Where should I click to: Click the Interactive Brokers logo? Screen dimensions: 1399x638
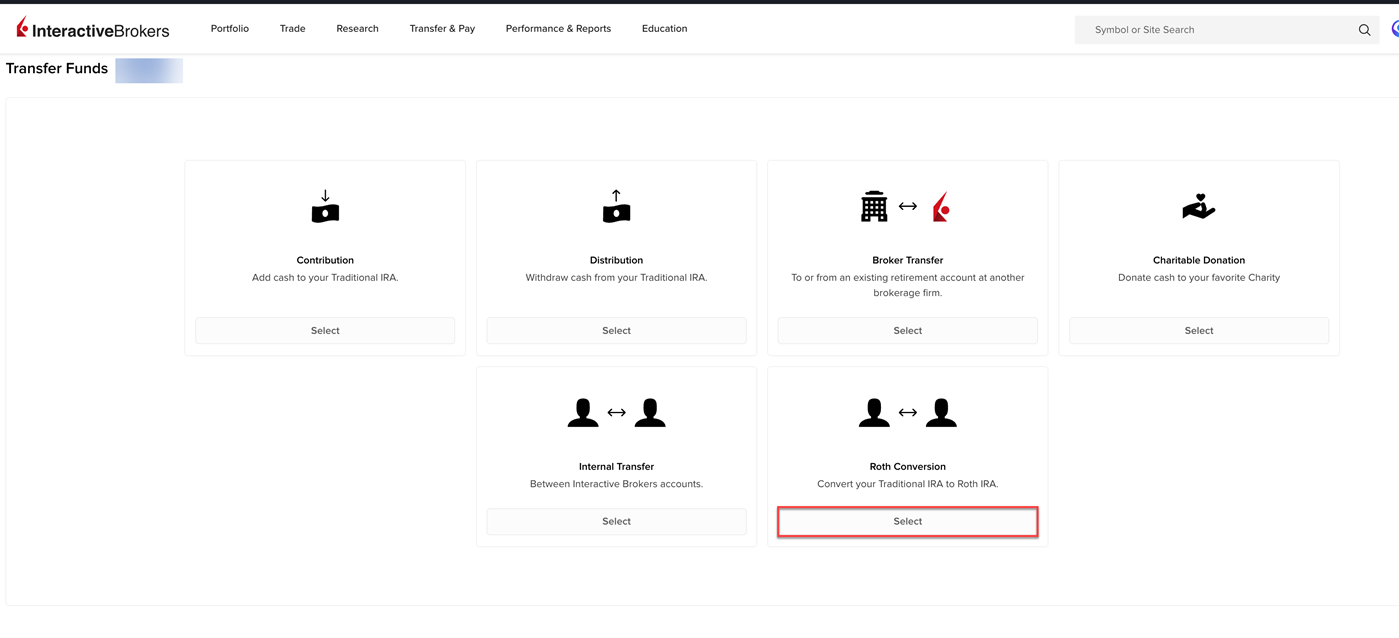tap(93, 29)
